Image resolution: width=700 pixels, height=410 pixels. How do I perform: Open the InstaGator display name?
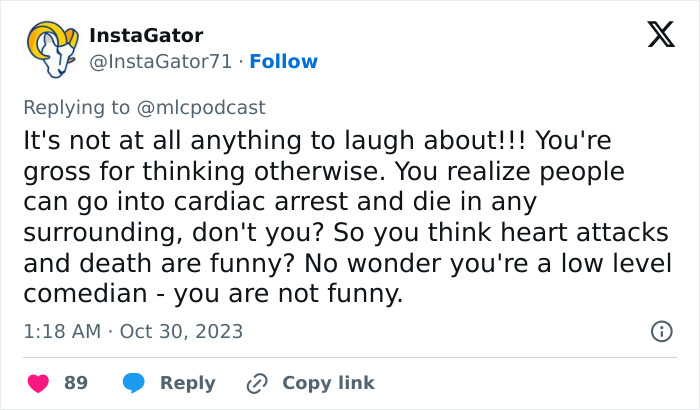146,36
